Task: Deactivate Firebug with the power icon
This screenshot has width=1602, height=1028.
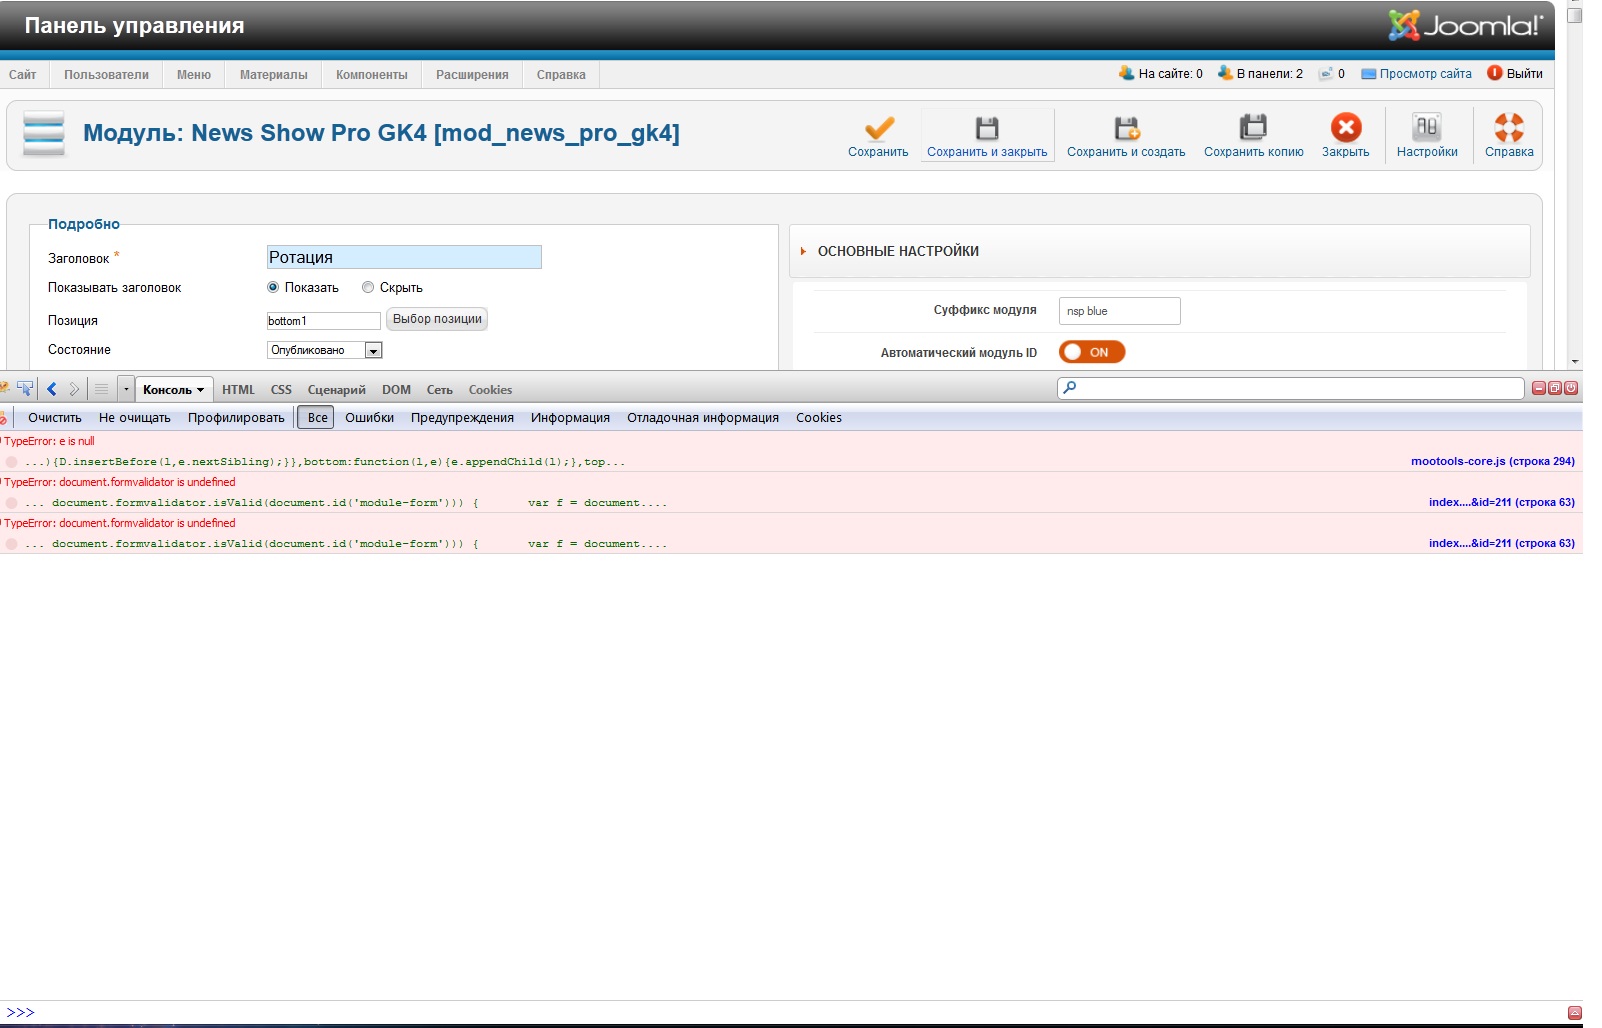Action: point(1571,388)
